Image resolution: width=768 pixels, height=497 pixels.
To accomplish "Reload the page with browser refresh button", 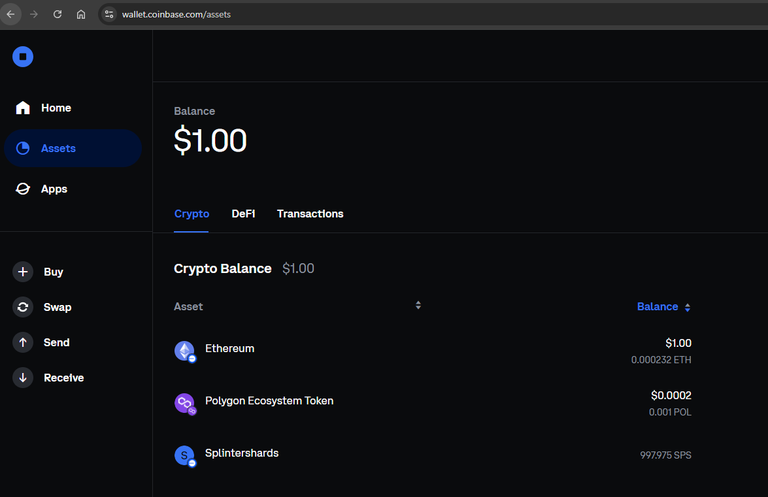I will pos(57,14).
